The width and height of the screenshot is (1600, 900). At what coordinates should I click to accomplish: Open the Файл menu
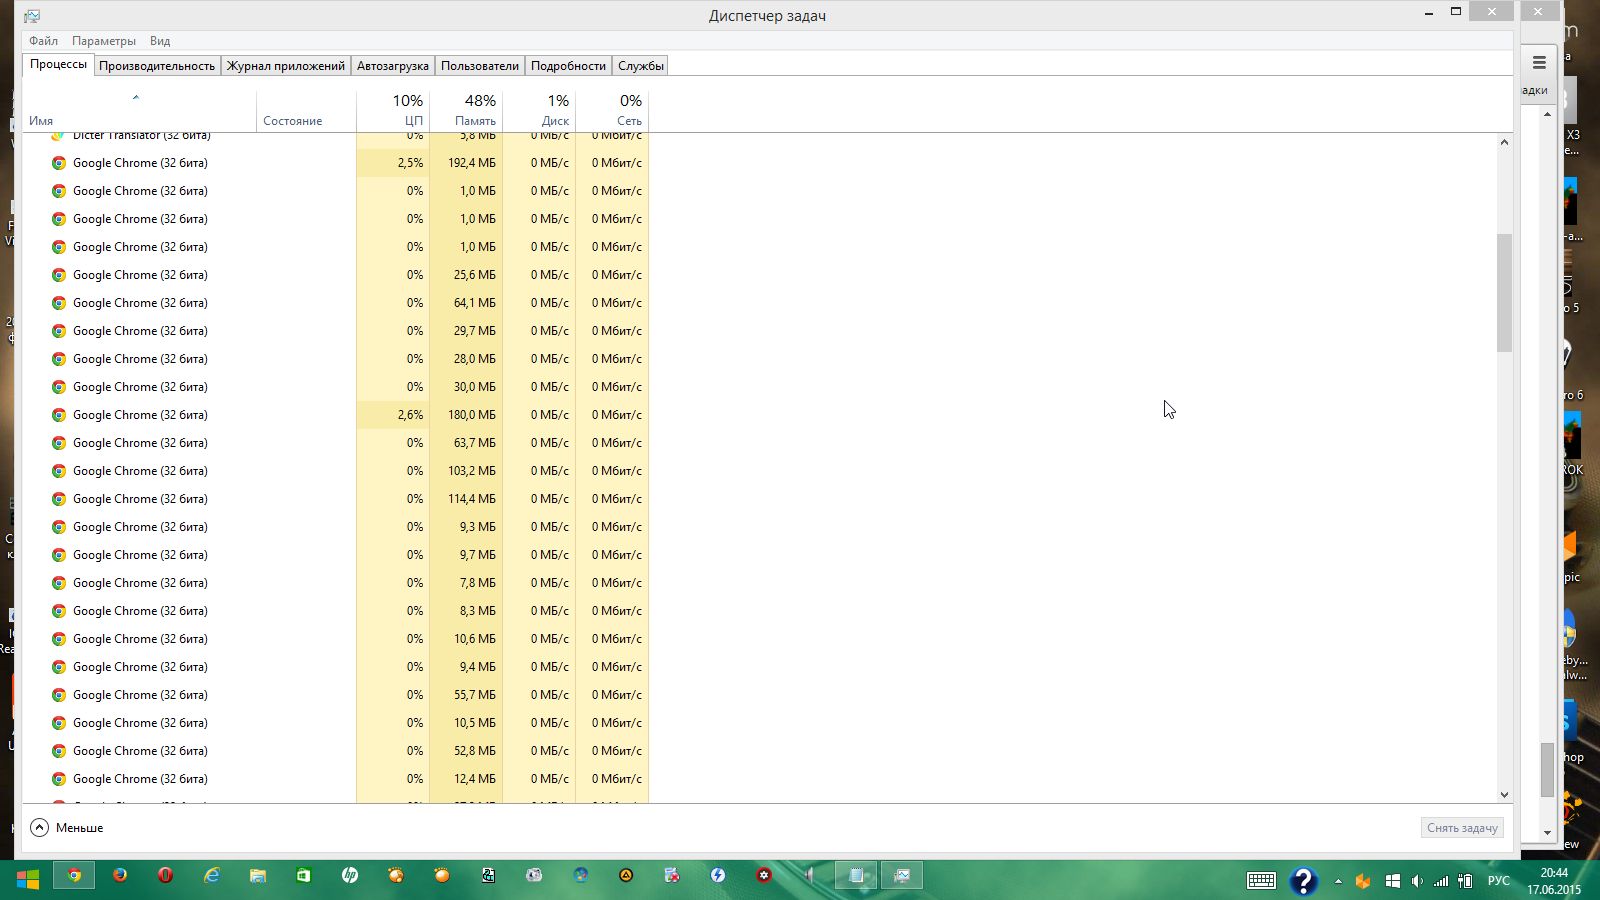[x=43, y=41]
